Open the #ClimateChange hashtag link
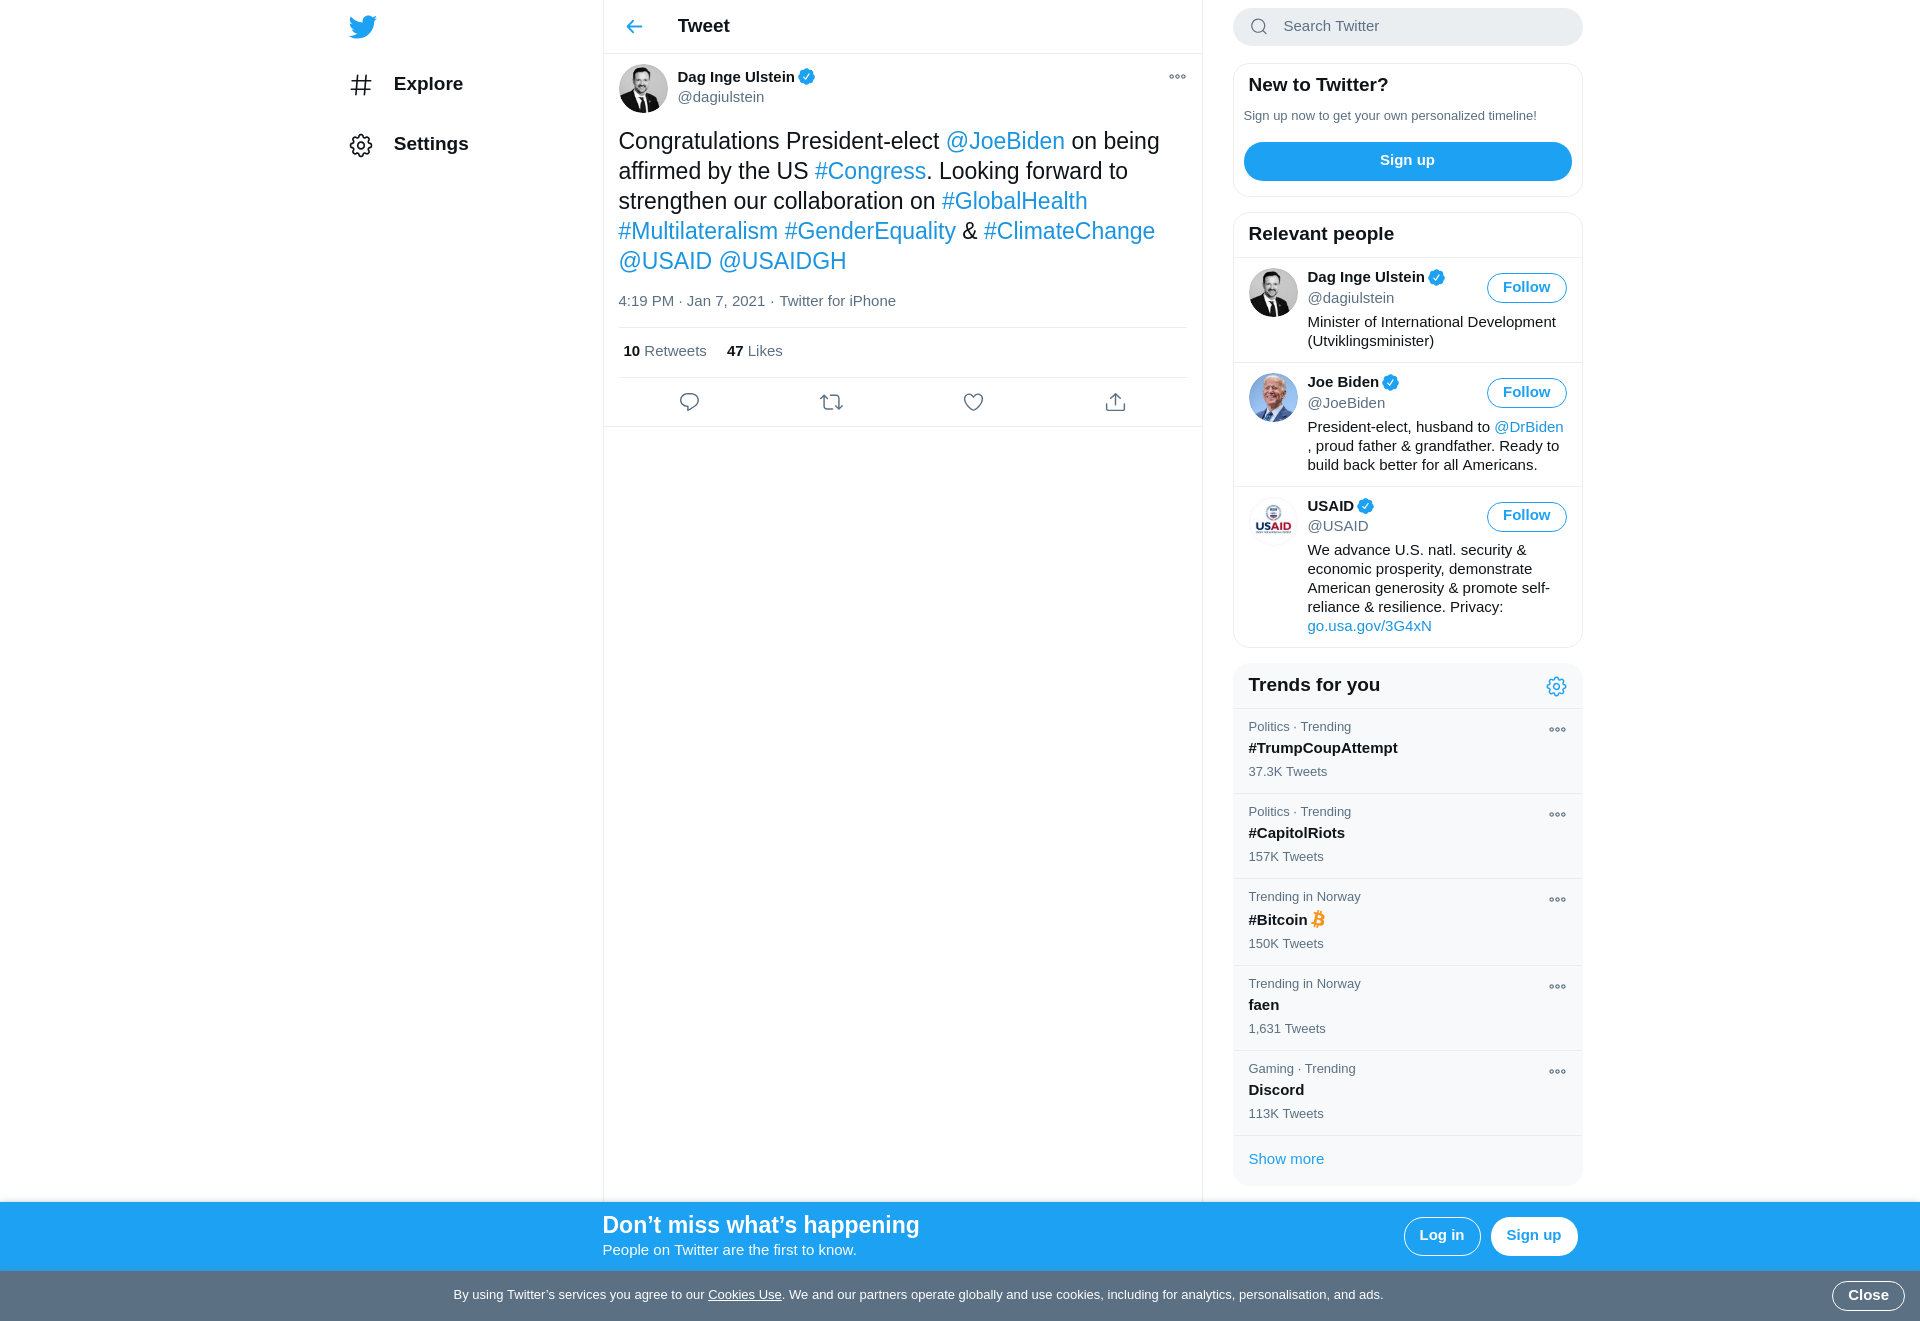 tap(1069, 231)
